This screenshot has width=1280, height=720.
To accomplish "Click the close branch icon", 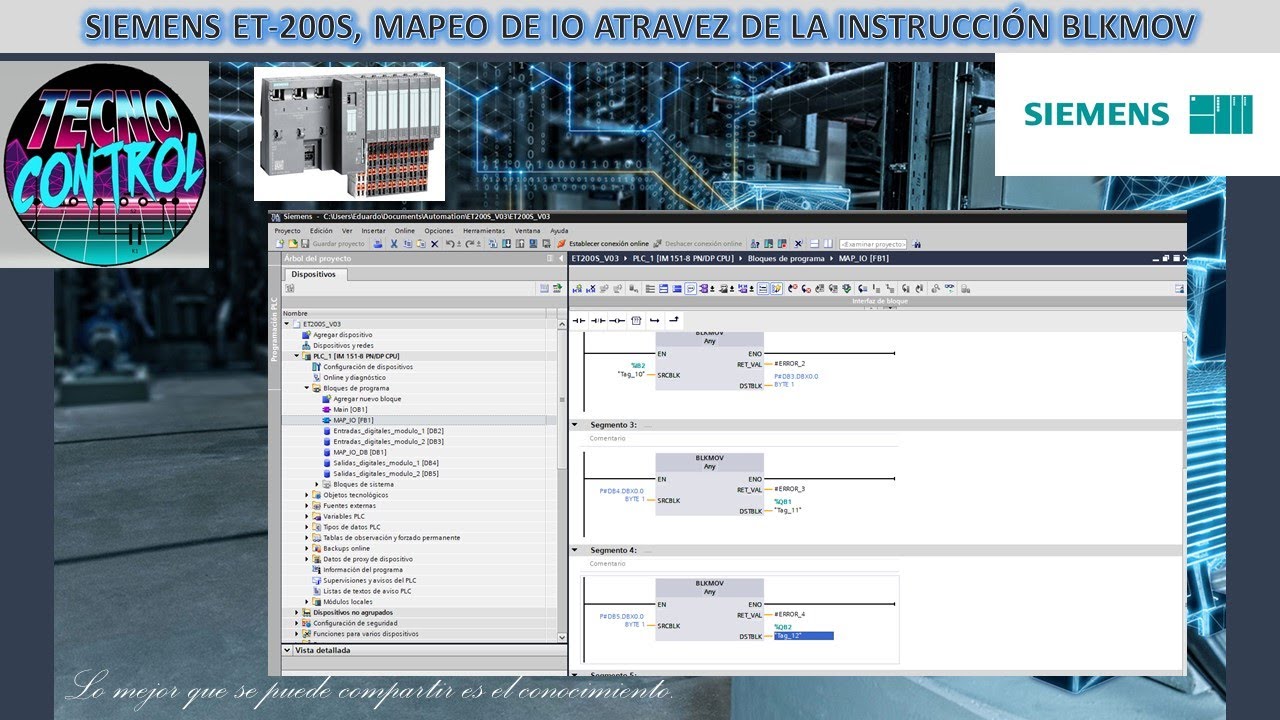I will (x=673, y=320).
